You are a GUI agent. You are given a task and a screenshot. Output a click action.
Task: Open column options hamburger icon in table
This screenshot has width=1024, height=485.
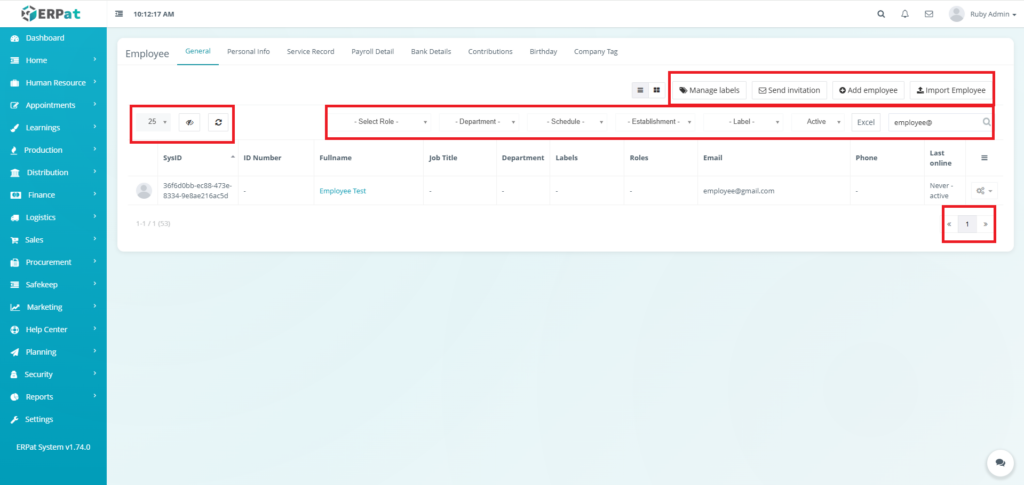[x=984, y=158]
